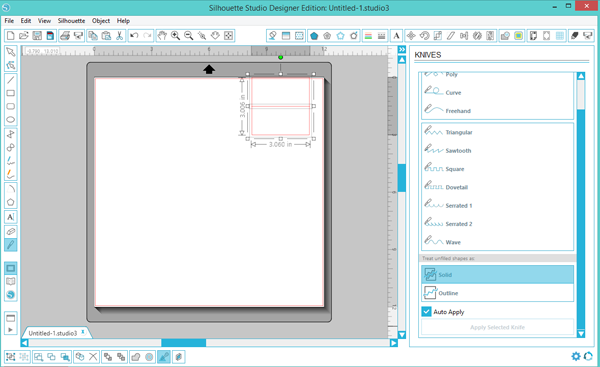Viewport: 600px width, 367px height.
Task: Open the File menu
Action: [9, 21]
